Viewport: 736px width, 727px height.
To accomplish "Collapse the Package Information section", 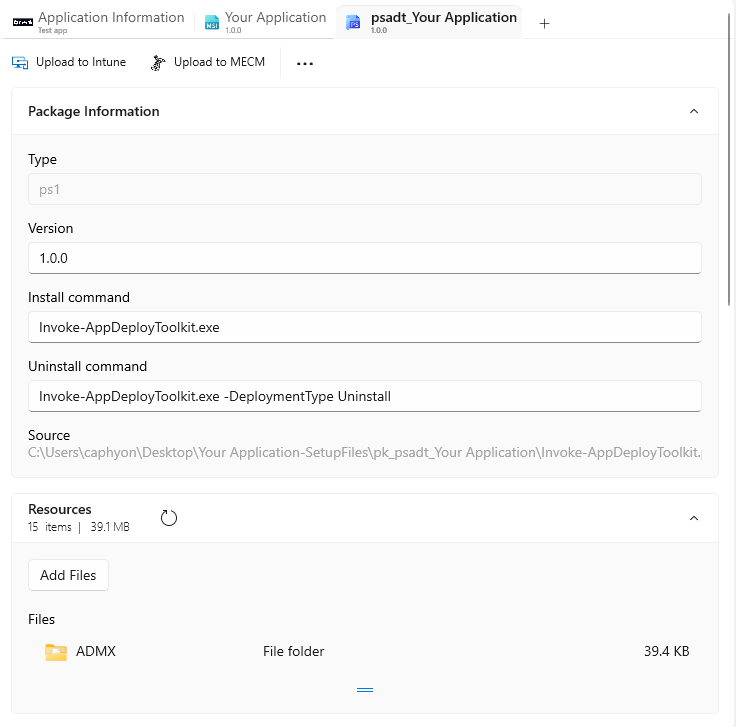I will pyautogui.click(x=694, y=112).
